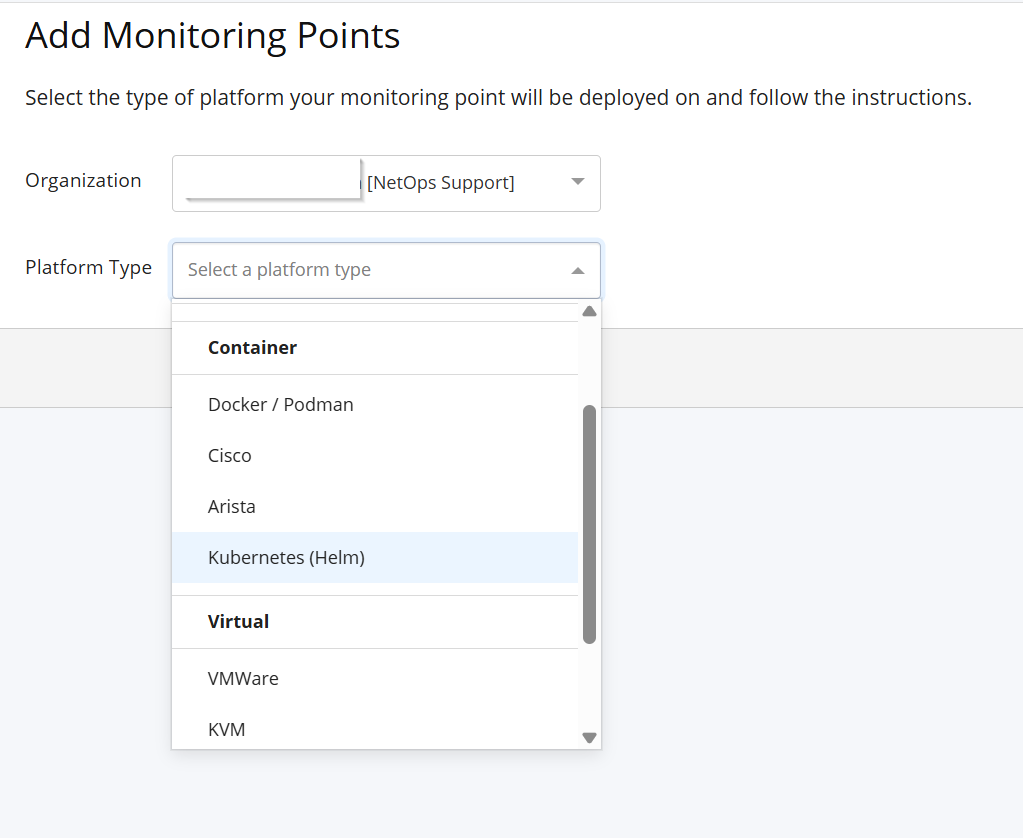Click the Organization field label
The width and height of the screenshot is (1023, 838).
coord(83,181)
